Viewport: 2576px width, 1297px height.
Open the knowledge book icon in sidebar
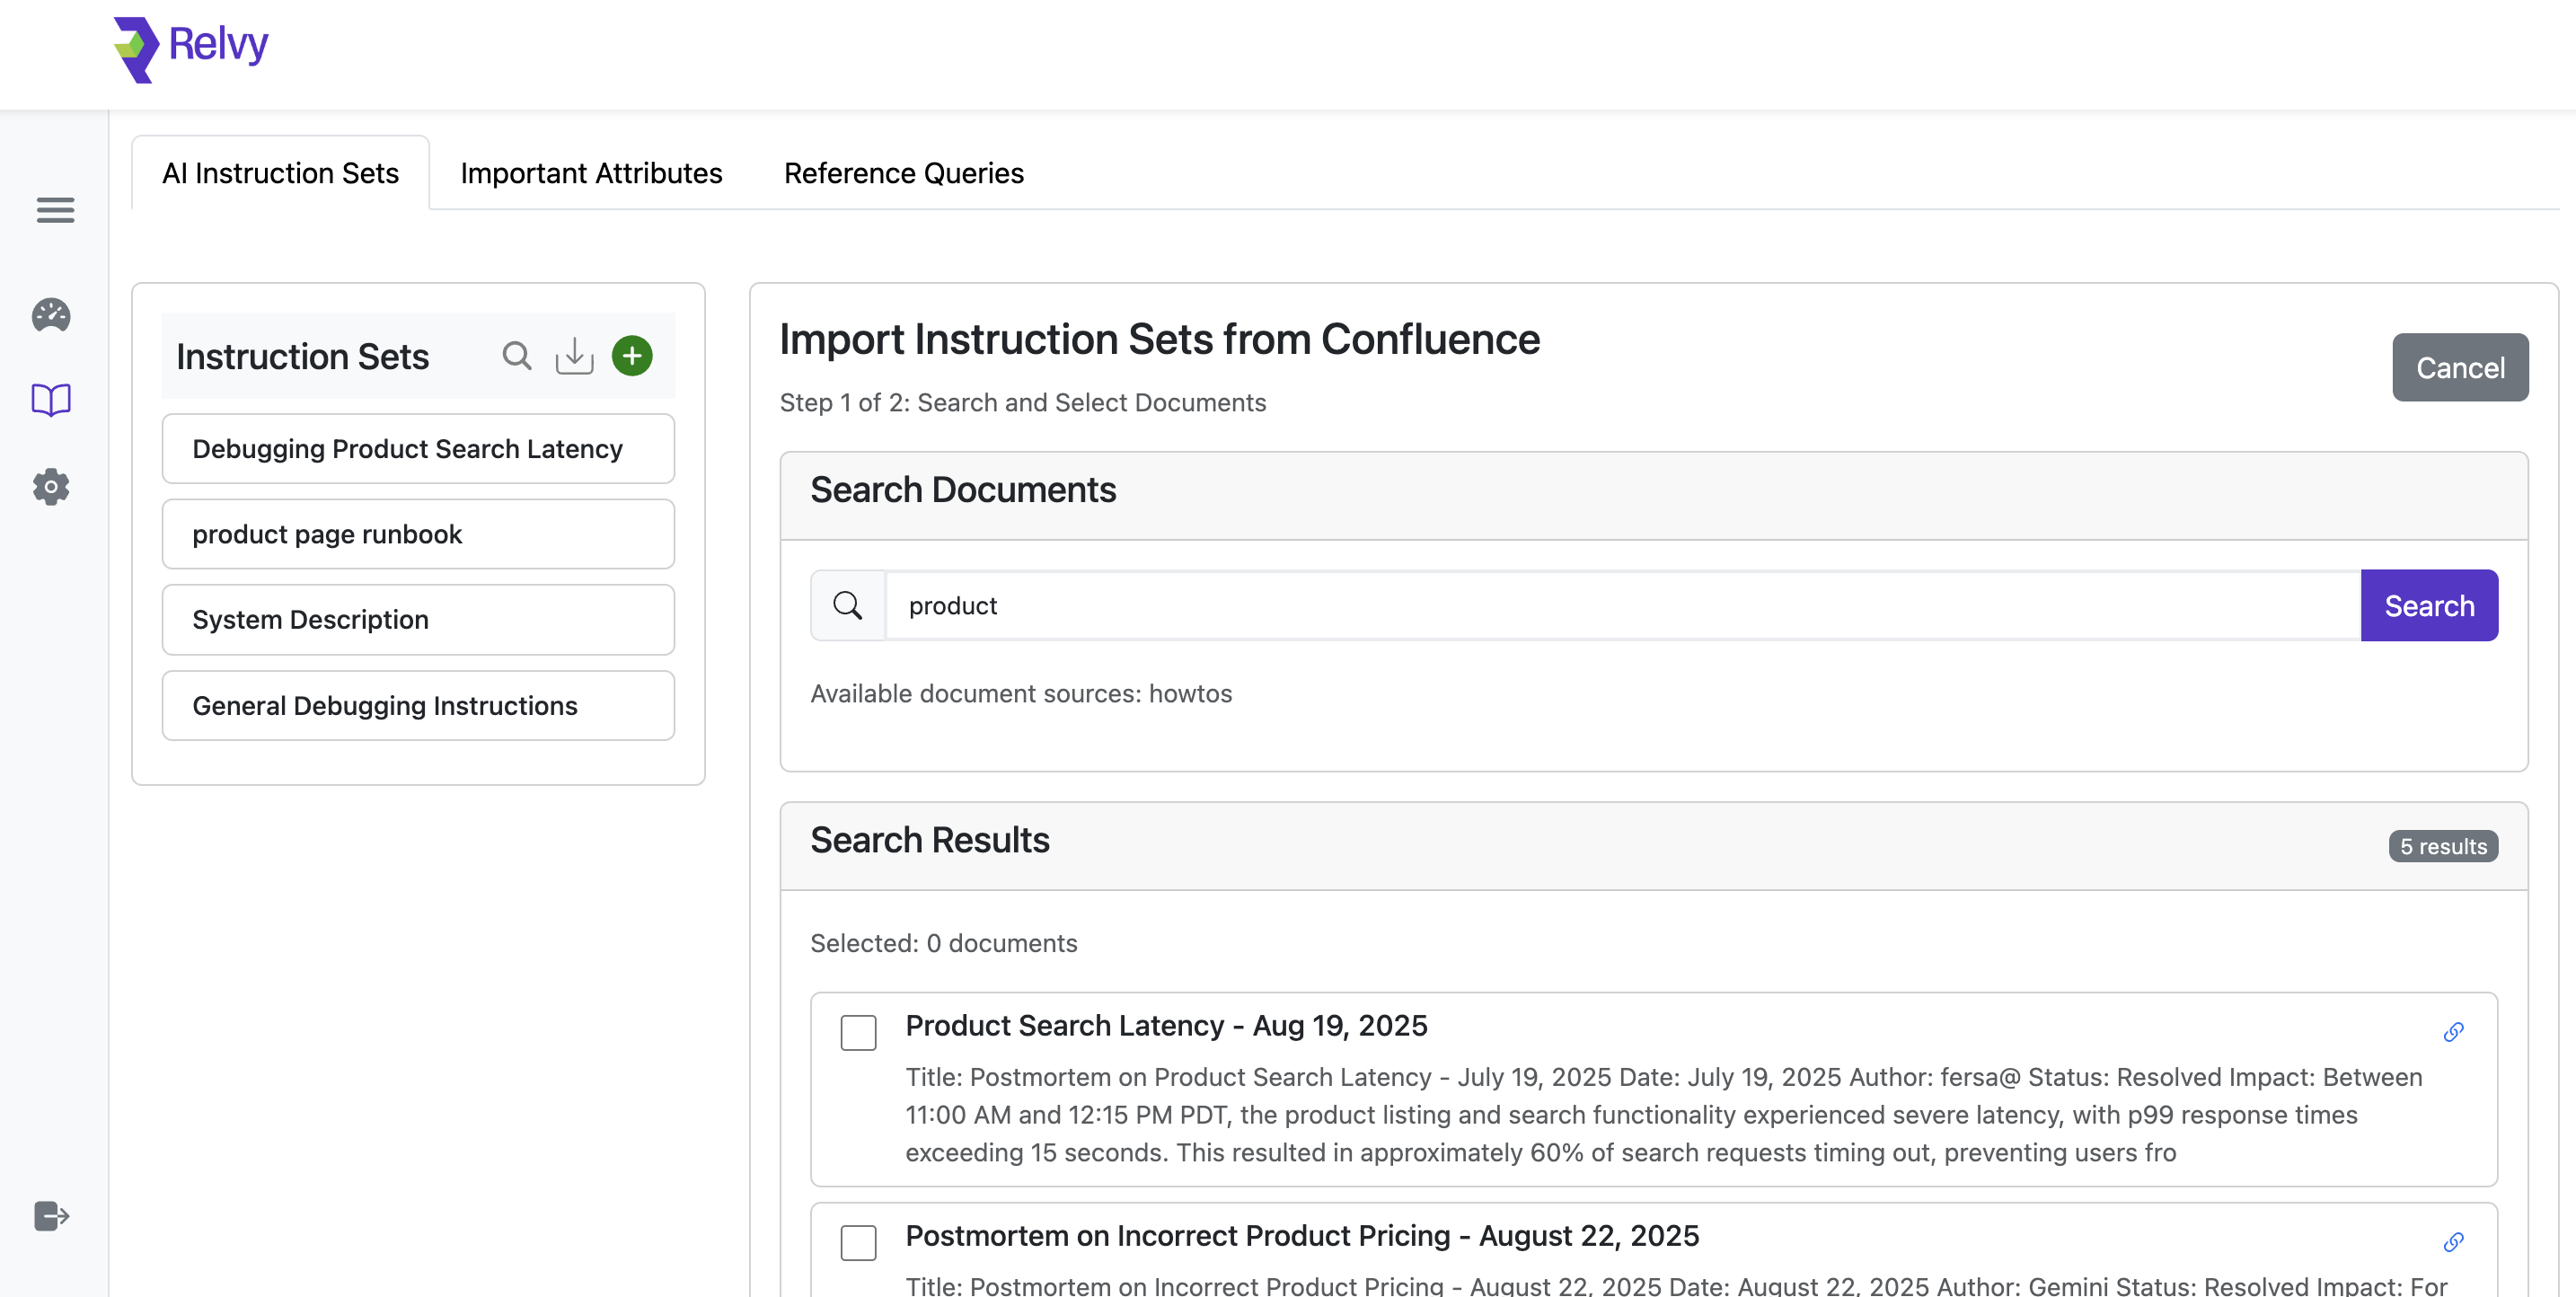coord(51,400)
